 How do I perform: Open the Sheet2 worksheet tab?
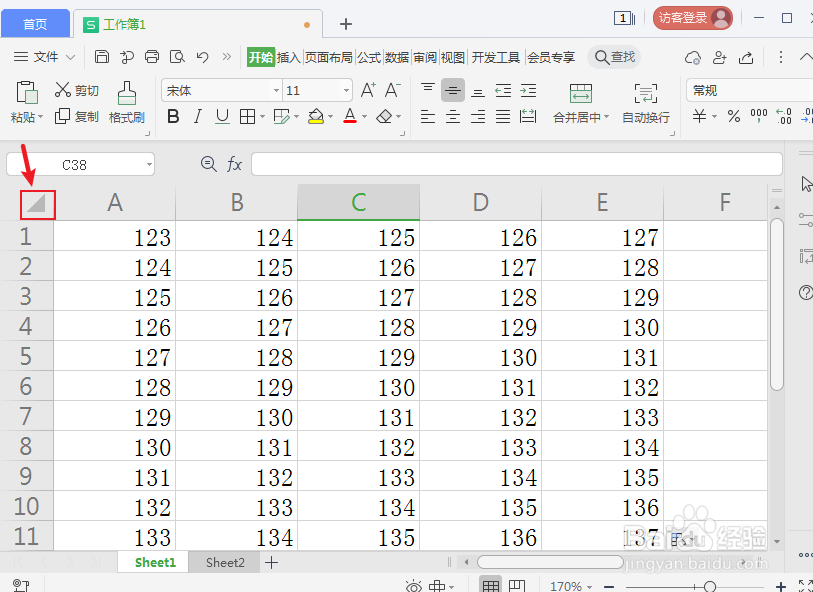point(225,562)
